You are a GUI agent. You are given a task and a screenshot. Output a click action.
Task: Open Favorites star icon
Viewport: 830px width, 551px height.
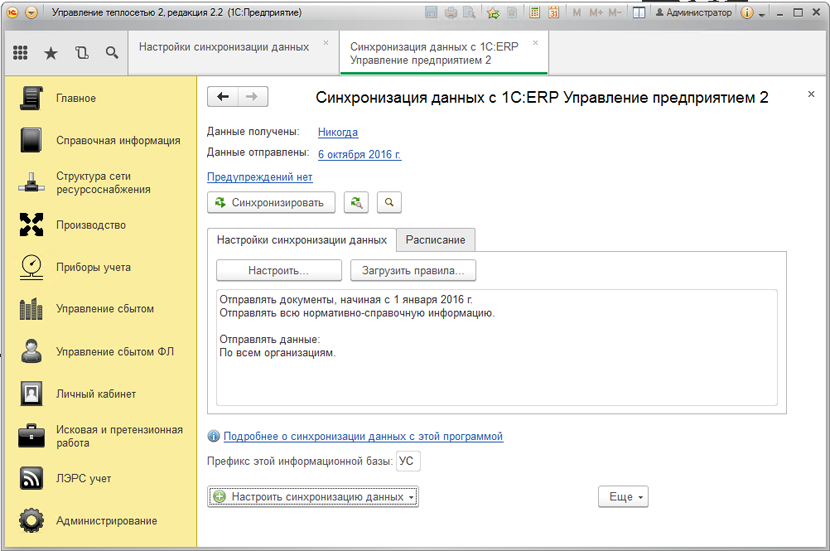[x=50, y=53]
